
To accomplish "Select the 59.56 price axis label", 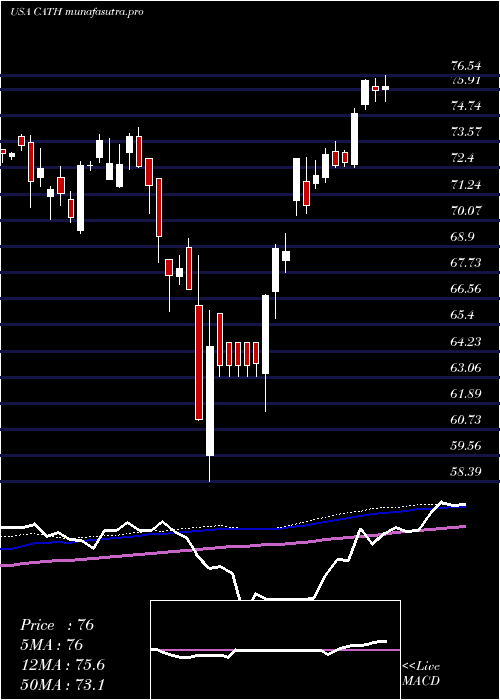I will pyautogui.click(x=466, y=446).
